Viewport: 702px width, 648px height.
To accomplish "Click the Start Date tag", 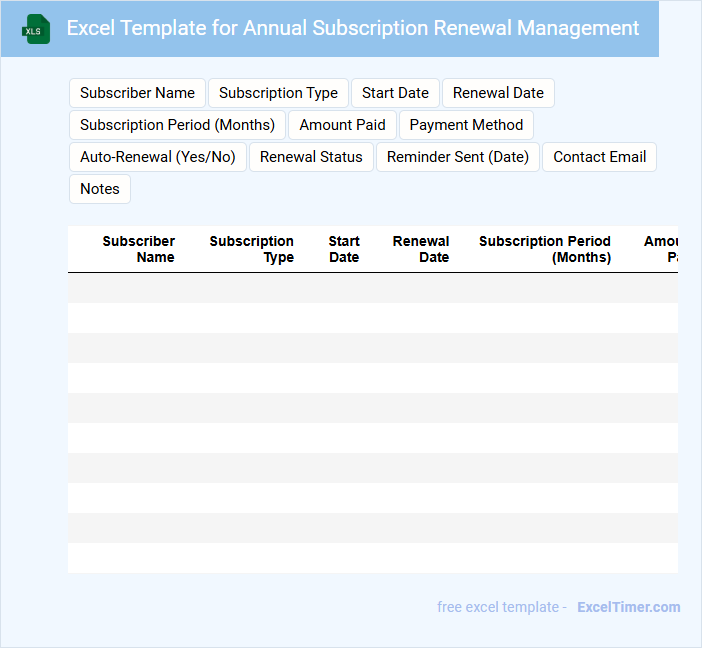I will coord(395,93).
